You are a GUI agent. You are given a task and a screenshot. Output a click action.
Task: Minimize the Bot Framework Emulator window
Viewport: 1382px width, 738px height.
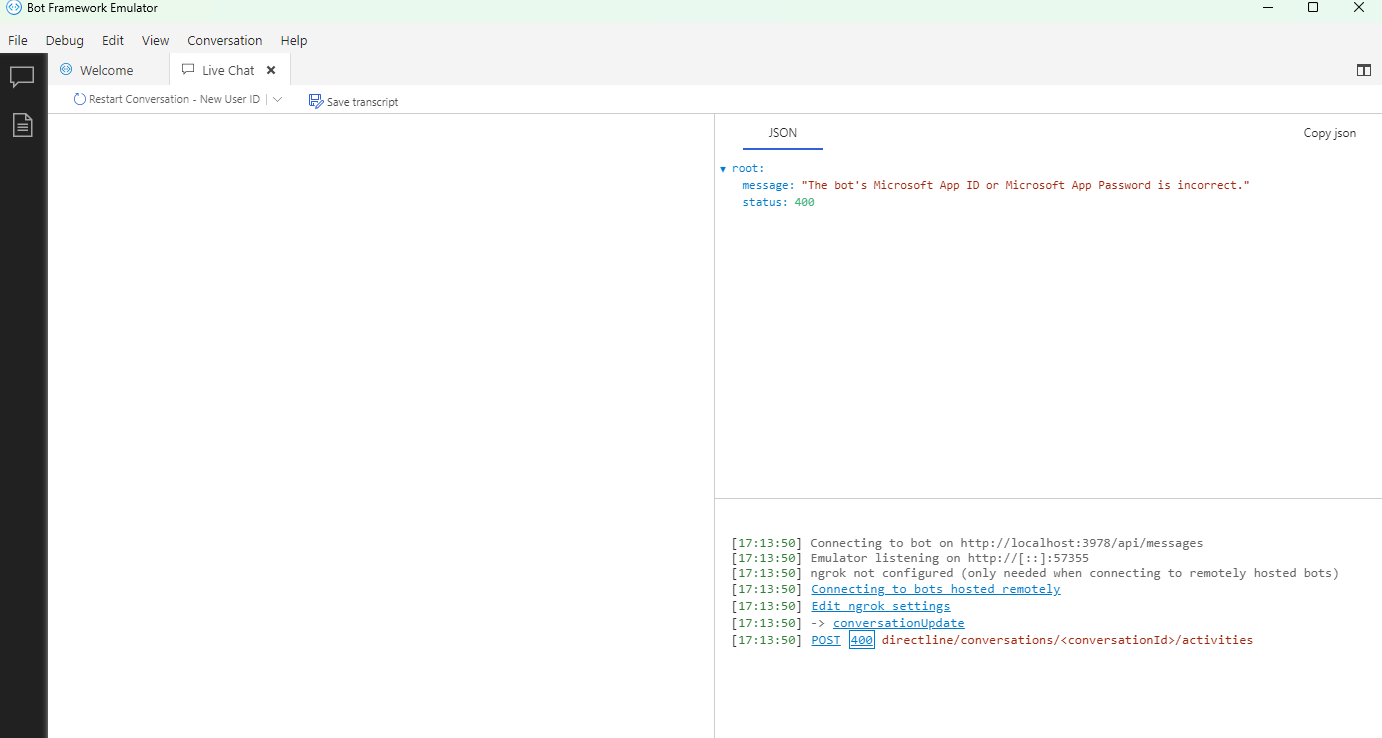[x=1267, y=8]
